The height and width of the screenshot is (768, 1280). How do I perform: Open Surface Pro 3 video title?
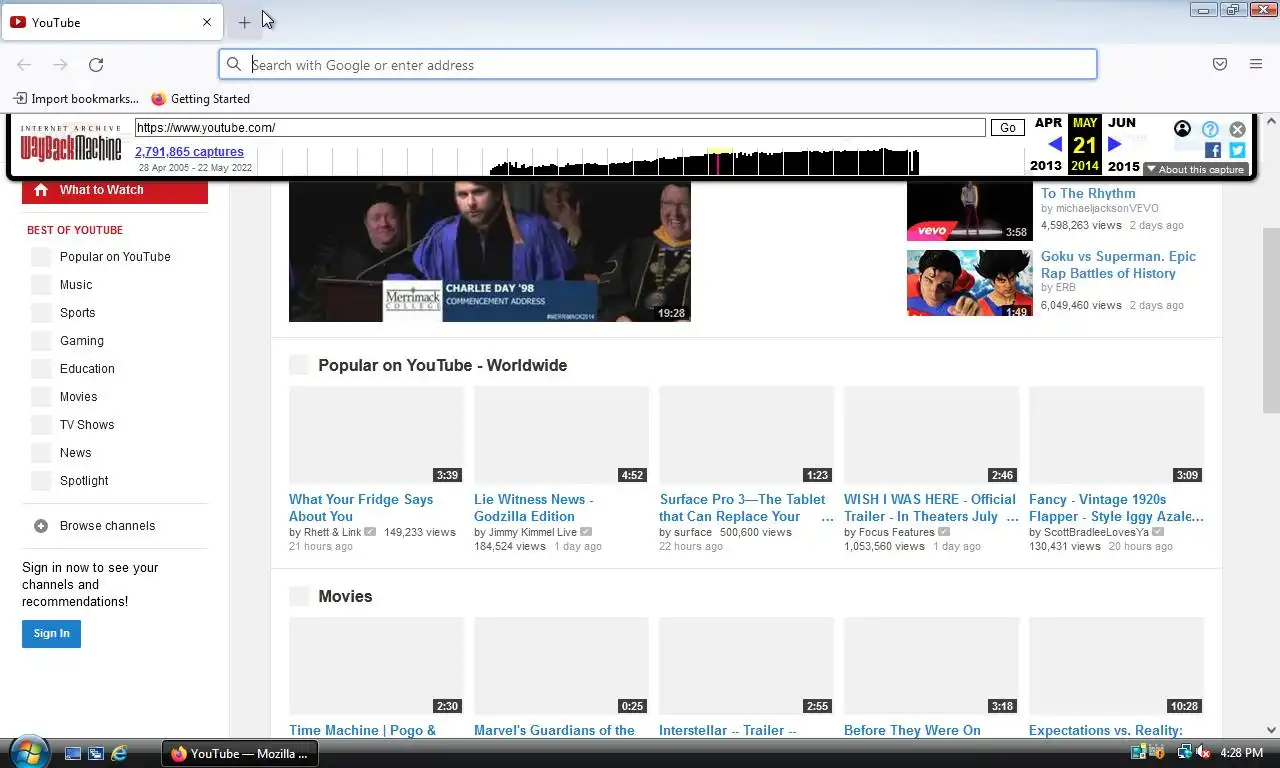[746, 508]
